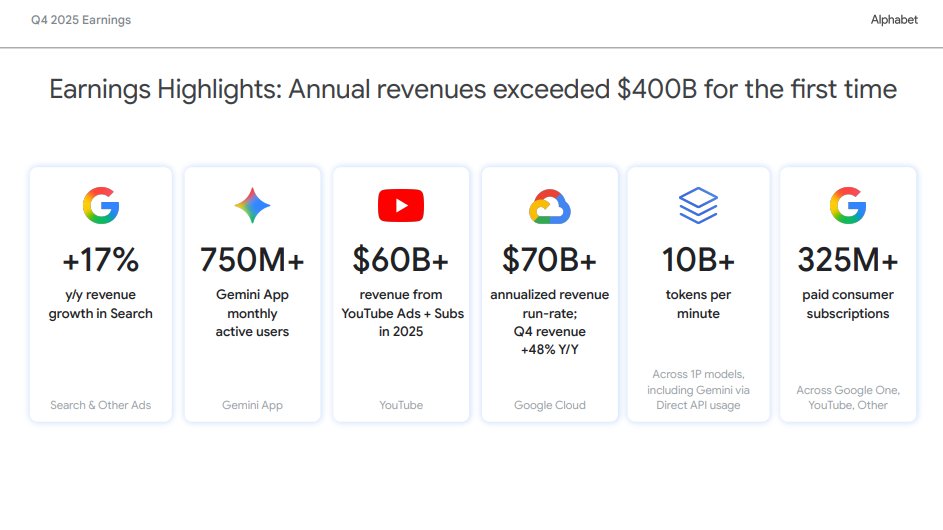Click the gray 'Gemini App' footer label
Image resolution: width=943 pixels, height=530 pixels.
[x=252, y=405]
